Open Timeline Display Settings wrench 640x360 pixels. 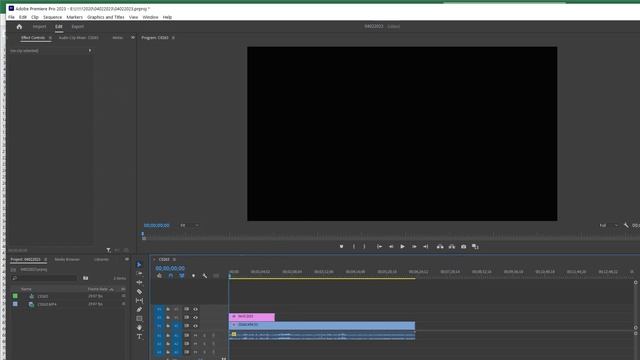click(x=204, y=276)
